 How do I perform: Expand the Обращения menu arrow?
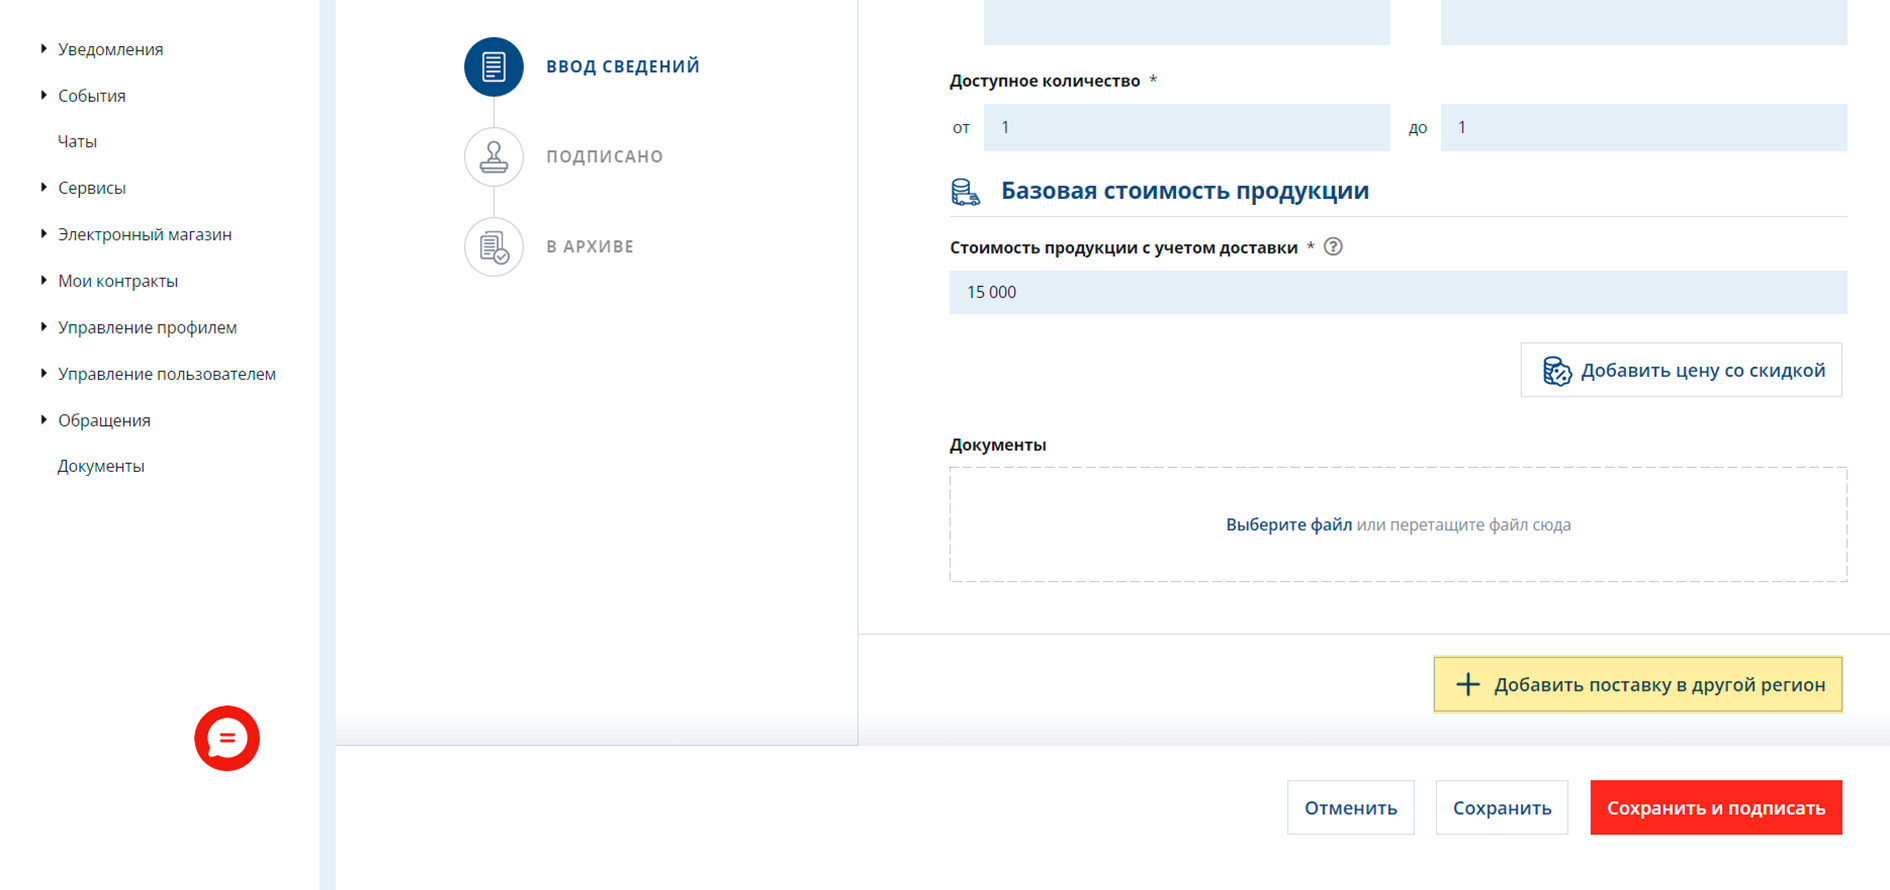tap(44, 420)
